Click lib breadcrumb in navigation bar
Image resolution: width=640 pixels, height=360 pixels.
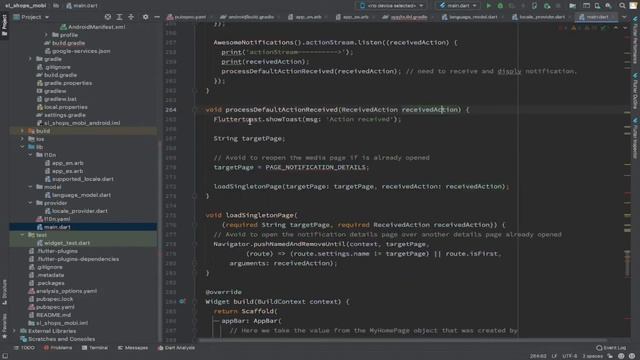(x=56, y=6)
